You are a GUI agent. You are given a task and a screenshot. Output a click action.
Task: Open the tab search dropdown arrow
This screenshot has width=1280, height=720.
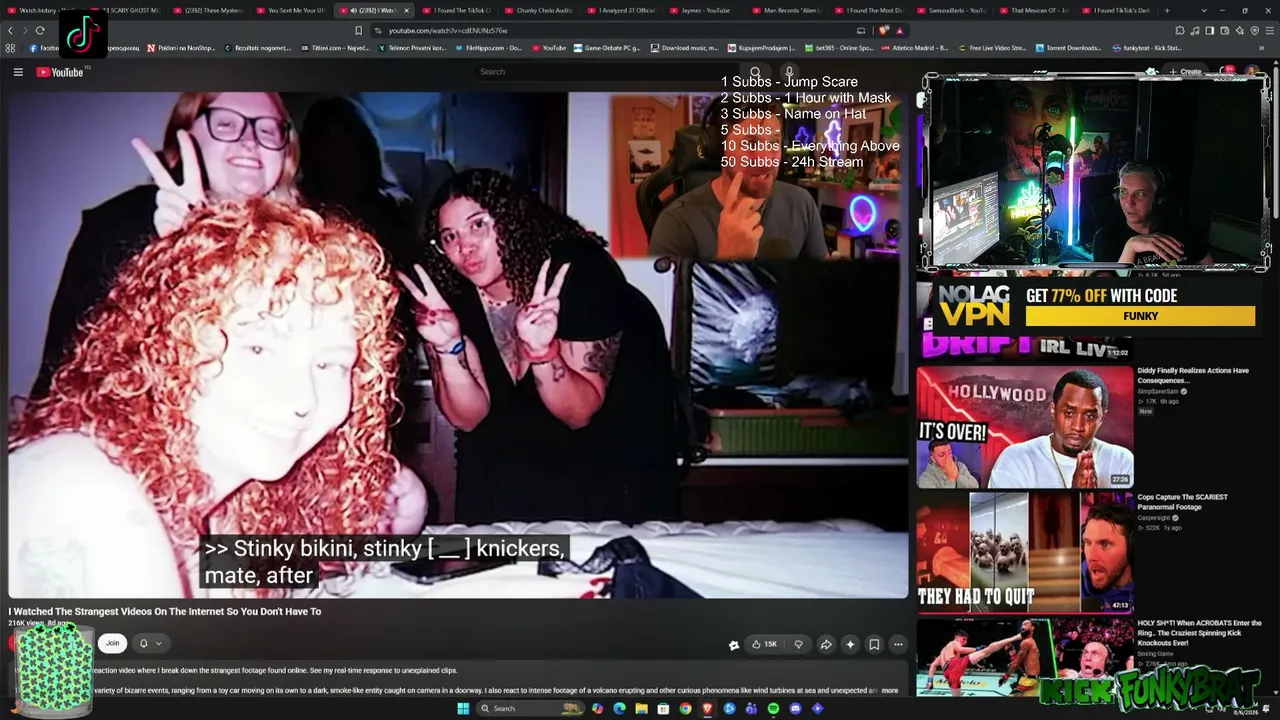click(1205, 10)
